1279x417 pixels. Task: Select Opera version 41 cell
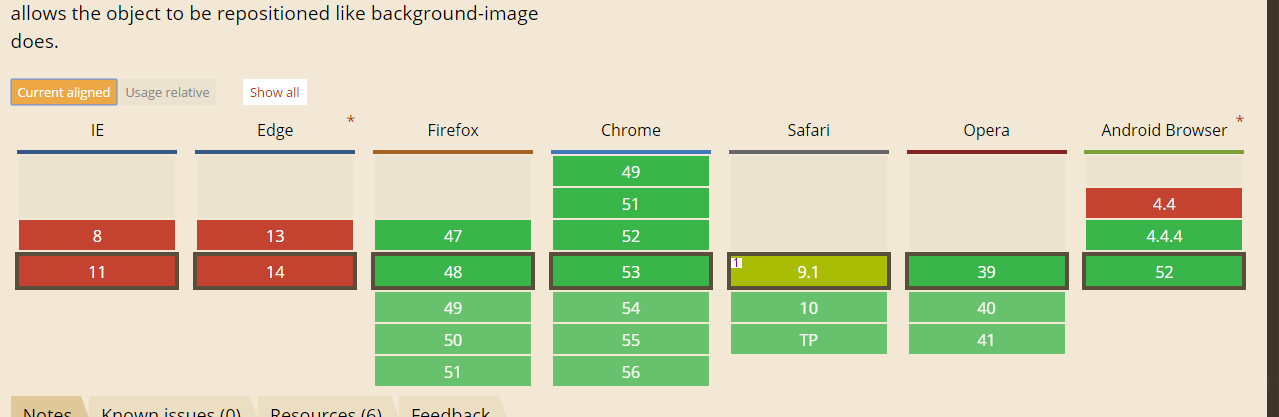coord(986,339)
